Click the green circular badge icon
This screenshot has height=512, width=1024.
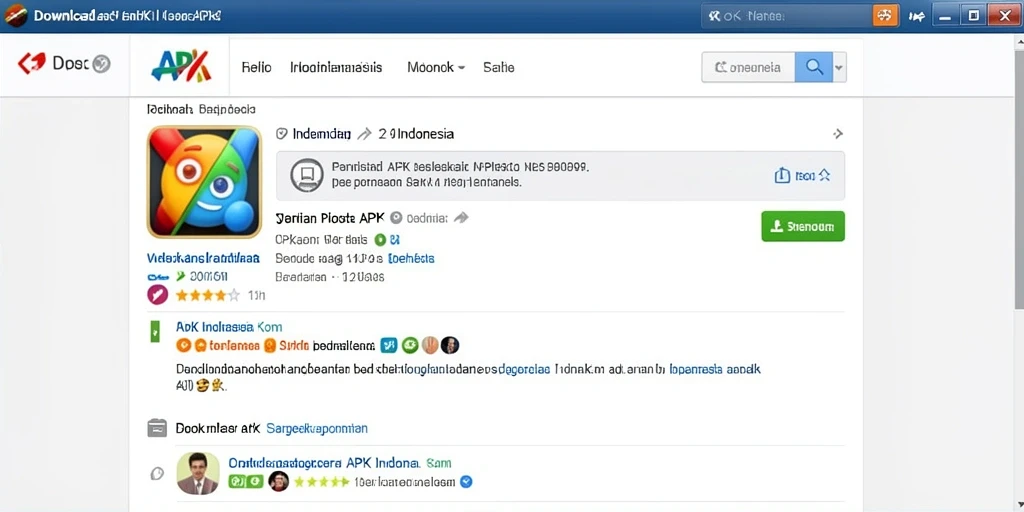coord(410,345)
